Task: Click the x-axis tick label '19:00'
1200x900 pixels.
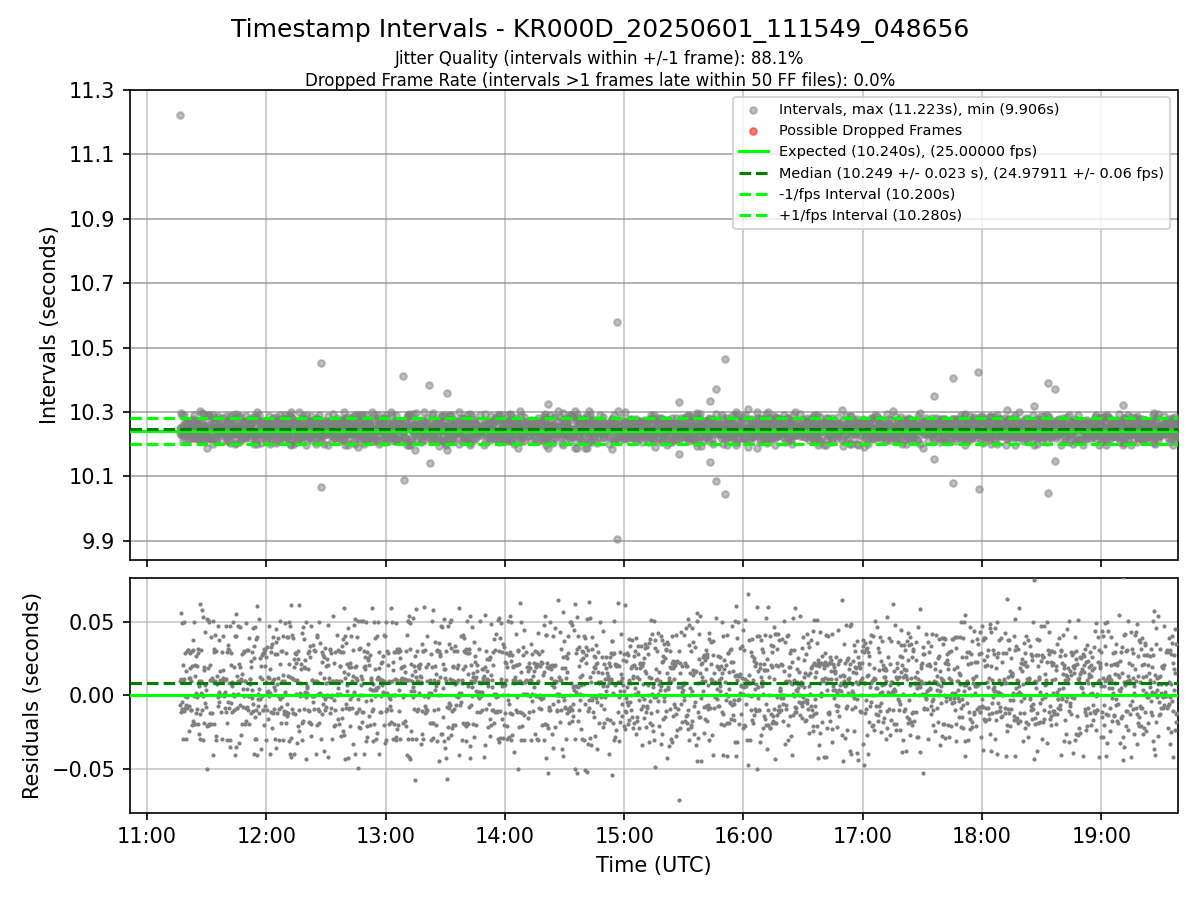Action: coord(1101,835)
